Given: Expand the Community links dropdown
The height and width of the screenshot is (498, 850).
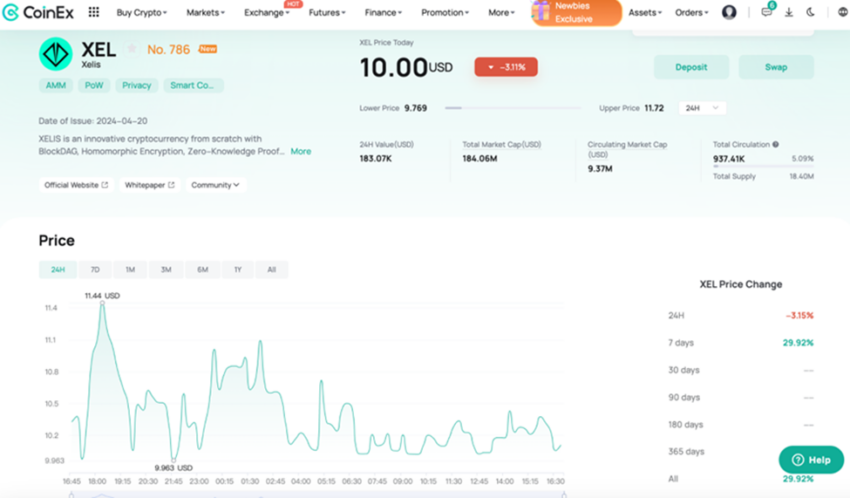Looking at the screenshot, I should 215,185.
